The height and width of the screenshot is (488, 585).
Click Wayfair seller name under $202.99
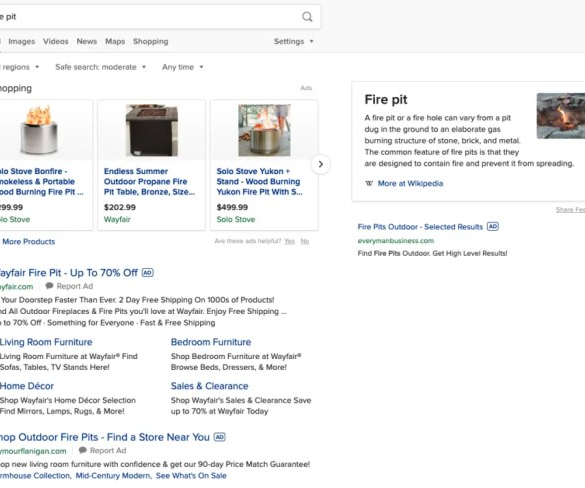(117, 219)
